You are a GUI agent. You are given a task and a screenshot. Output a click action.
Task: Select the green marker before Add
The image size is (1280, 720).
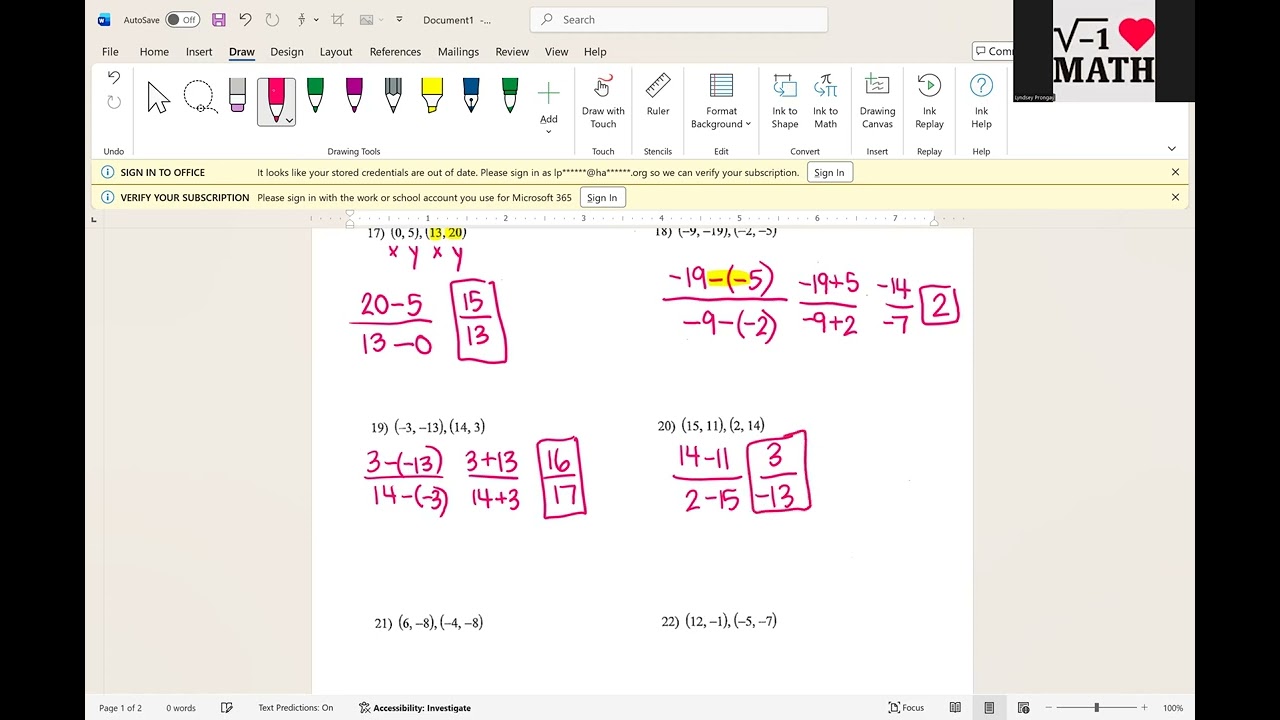(510, 96)
